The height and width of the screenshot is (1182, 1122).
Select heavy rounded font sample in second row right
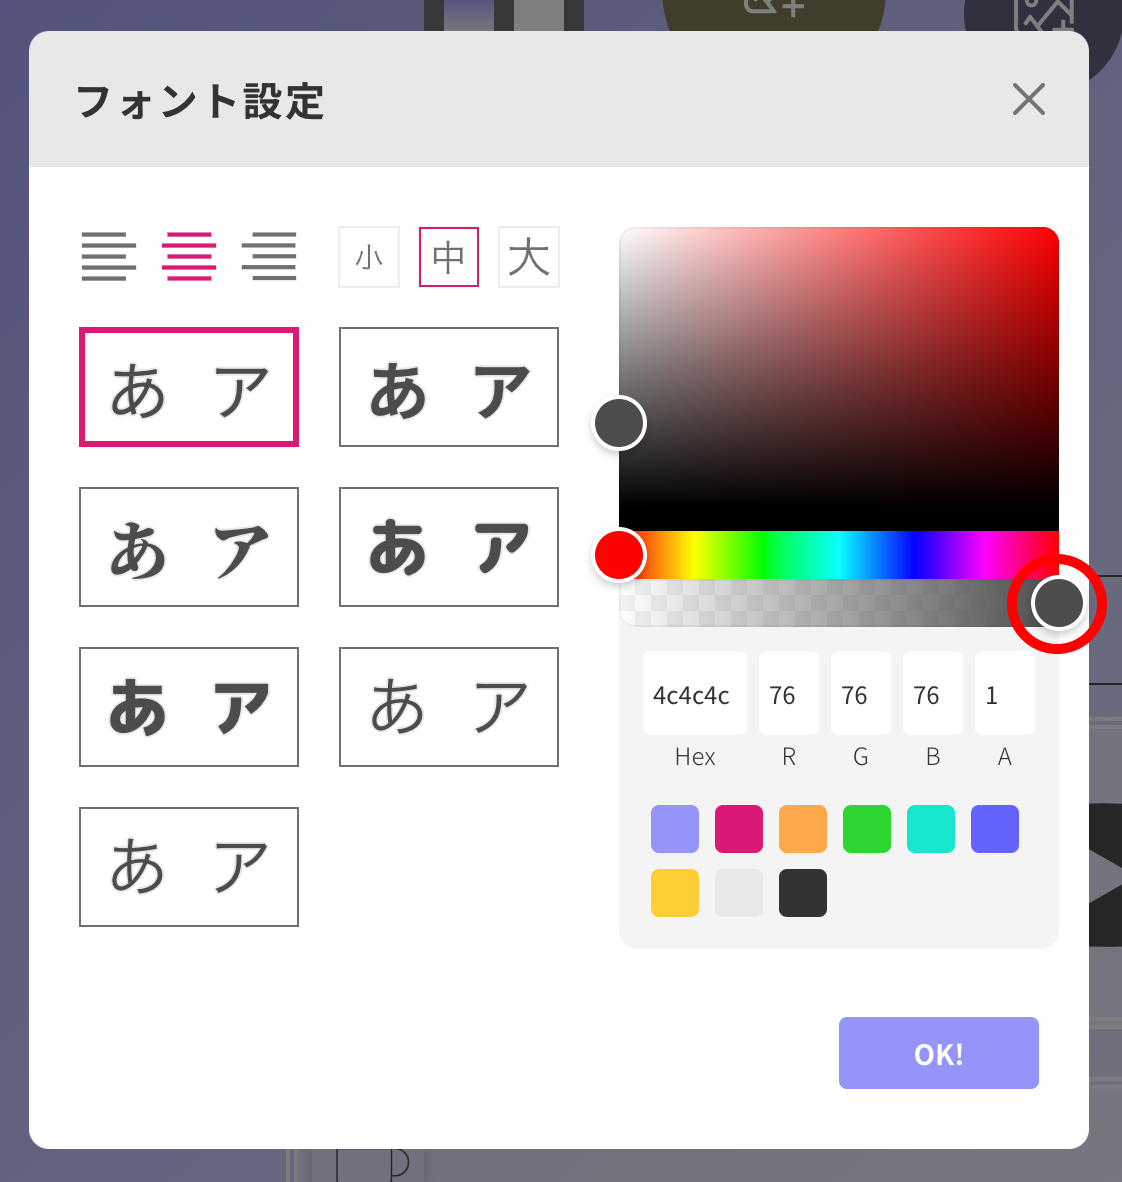tap(449, 547)
